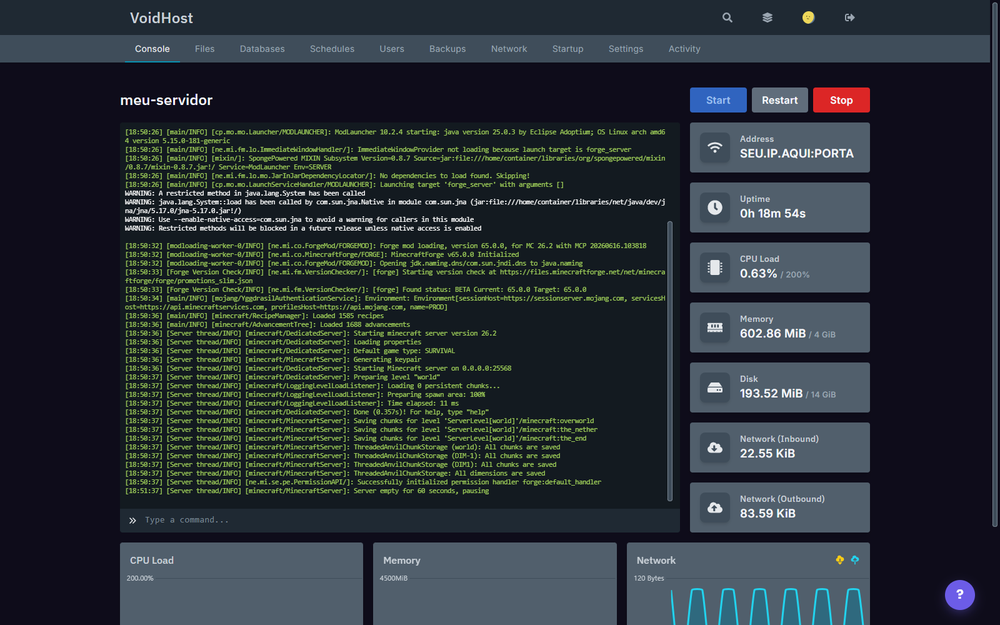Click the wifi icon on Address card

[715, 147]
